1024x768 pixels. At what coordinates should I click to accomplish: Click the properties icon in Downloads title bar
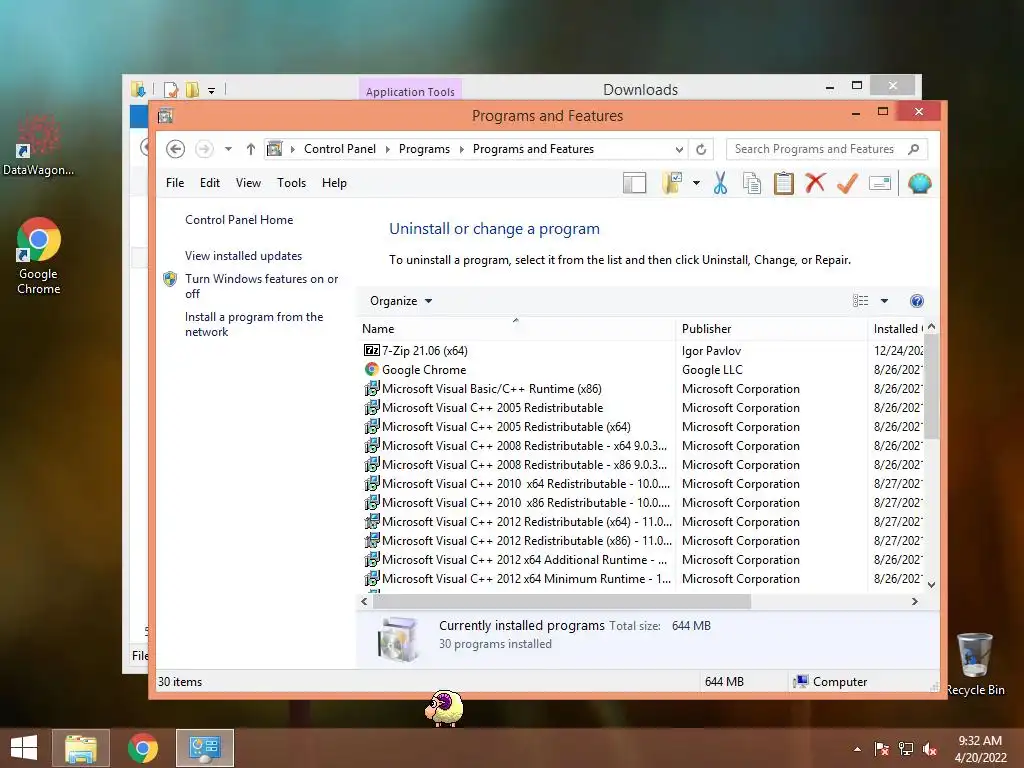(x=171, y=89)
